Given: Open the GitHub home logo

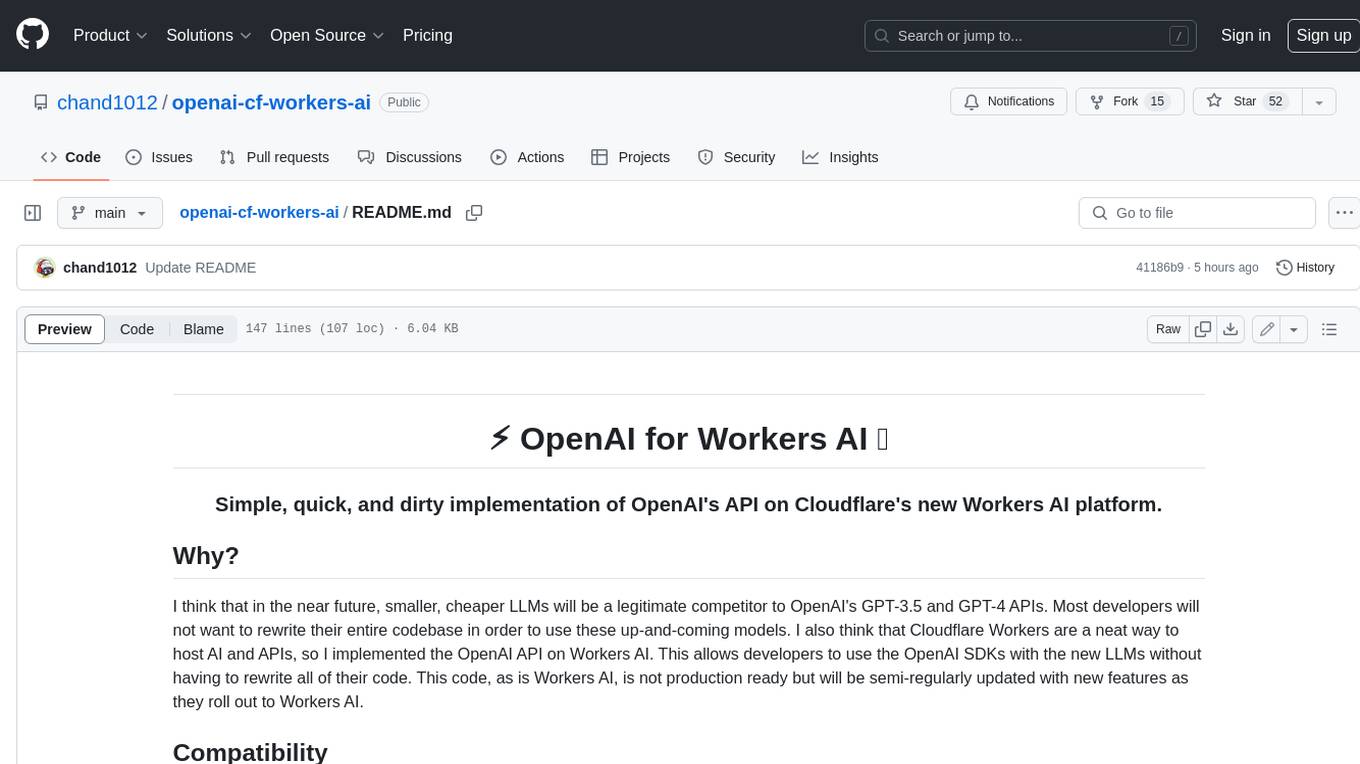Looking at the screenshot, I should click(x=32, y=35).
